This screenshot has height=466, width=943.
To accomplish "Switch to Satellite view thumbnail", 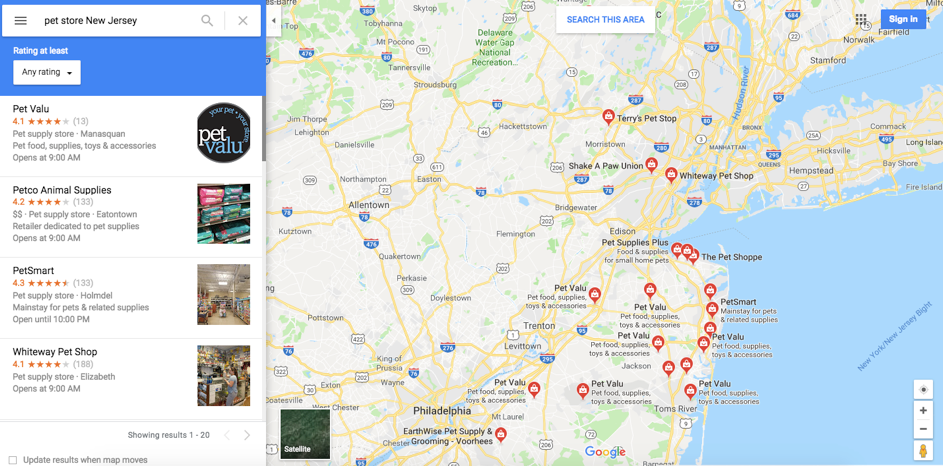I will tap(306, 434).
